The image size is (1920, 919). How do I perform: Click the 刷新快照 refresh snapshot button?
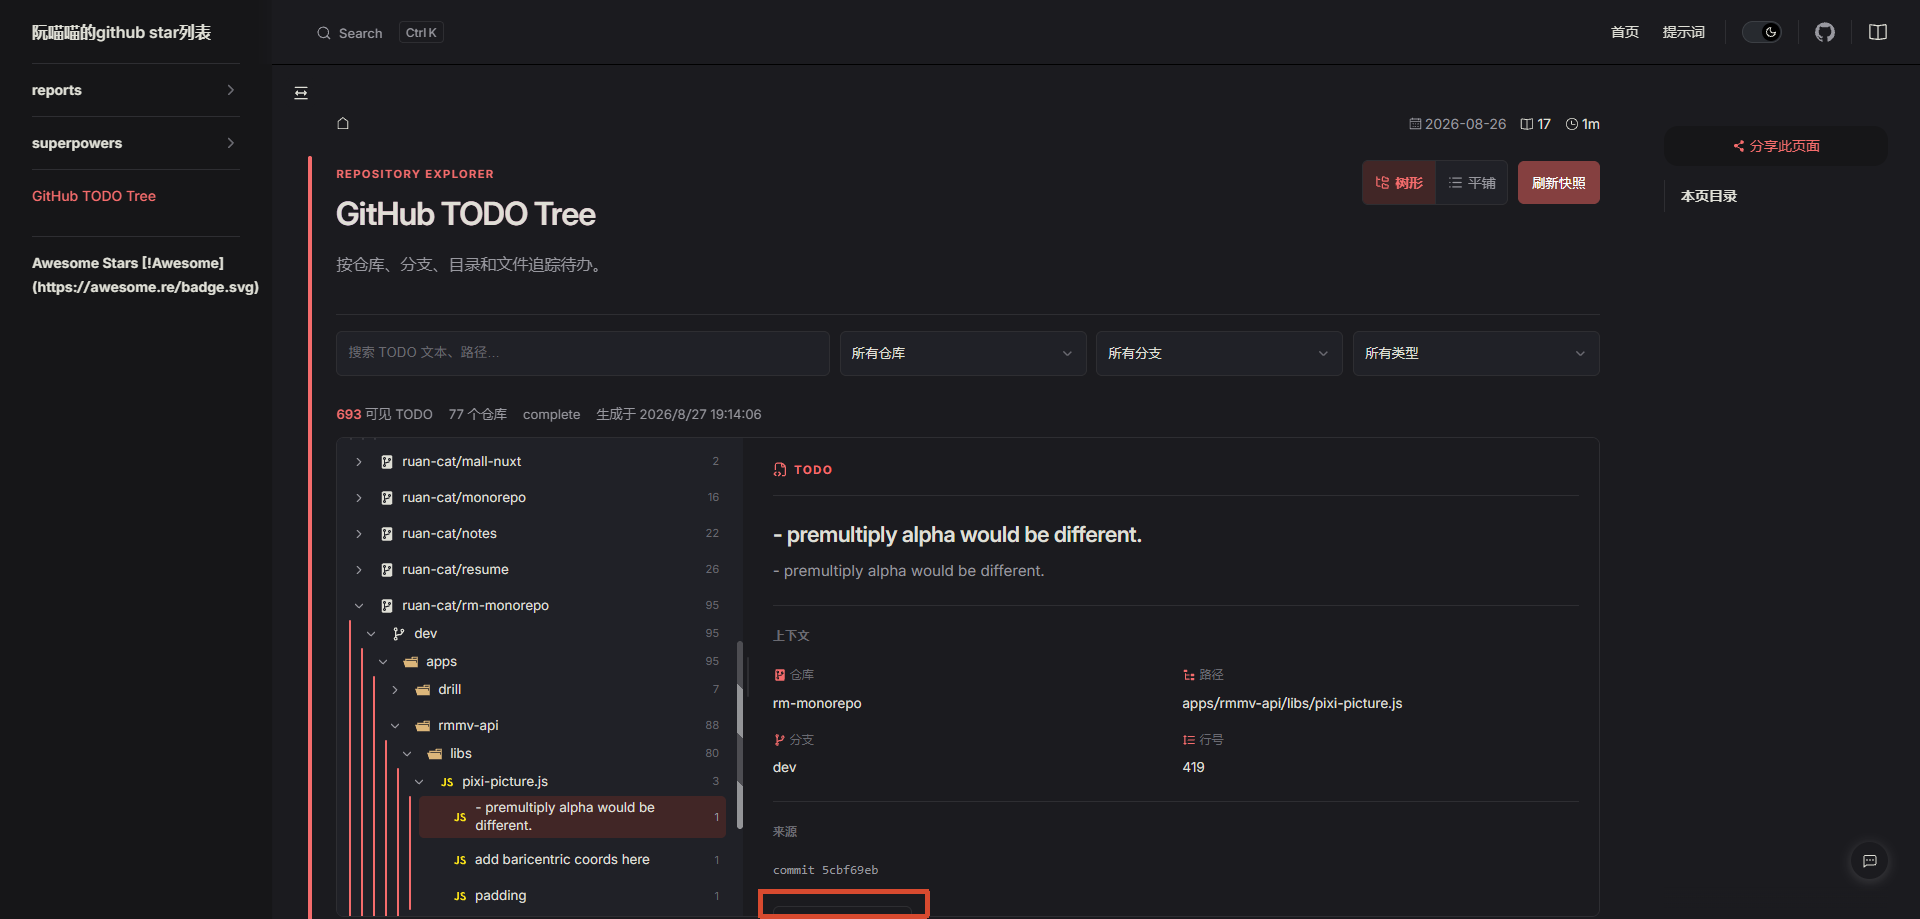click(1559, 183)
